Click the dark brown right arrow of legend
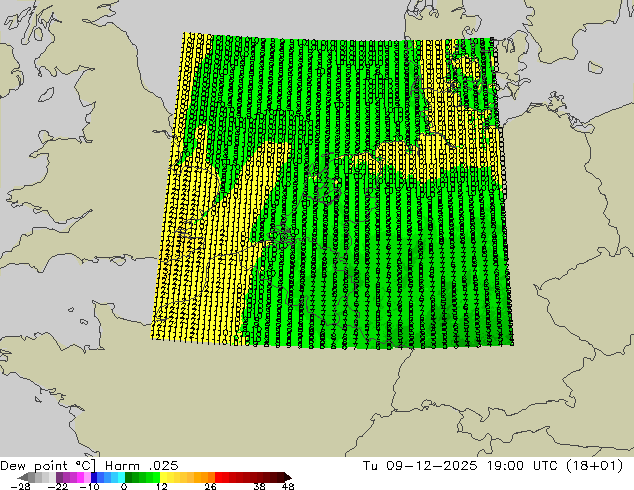 (x=287, y=477)
